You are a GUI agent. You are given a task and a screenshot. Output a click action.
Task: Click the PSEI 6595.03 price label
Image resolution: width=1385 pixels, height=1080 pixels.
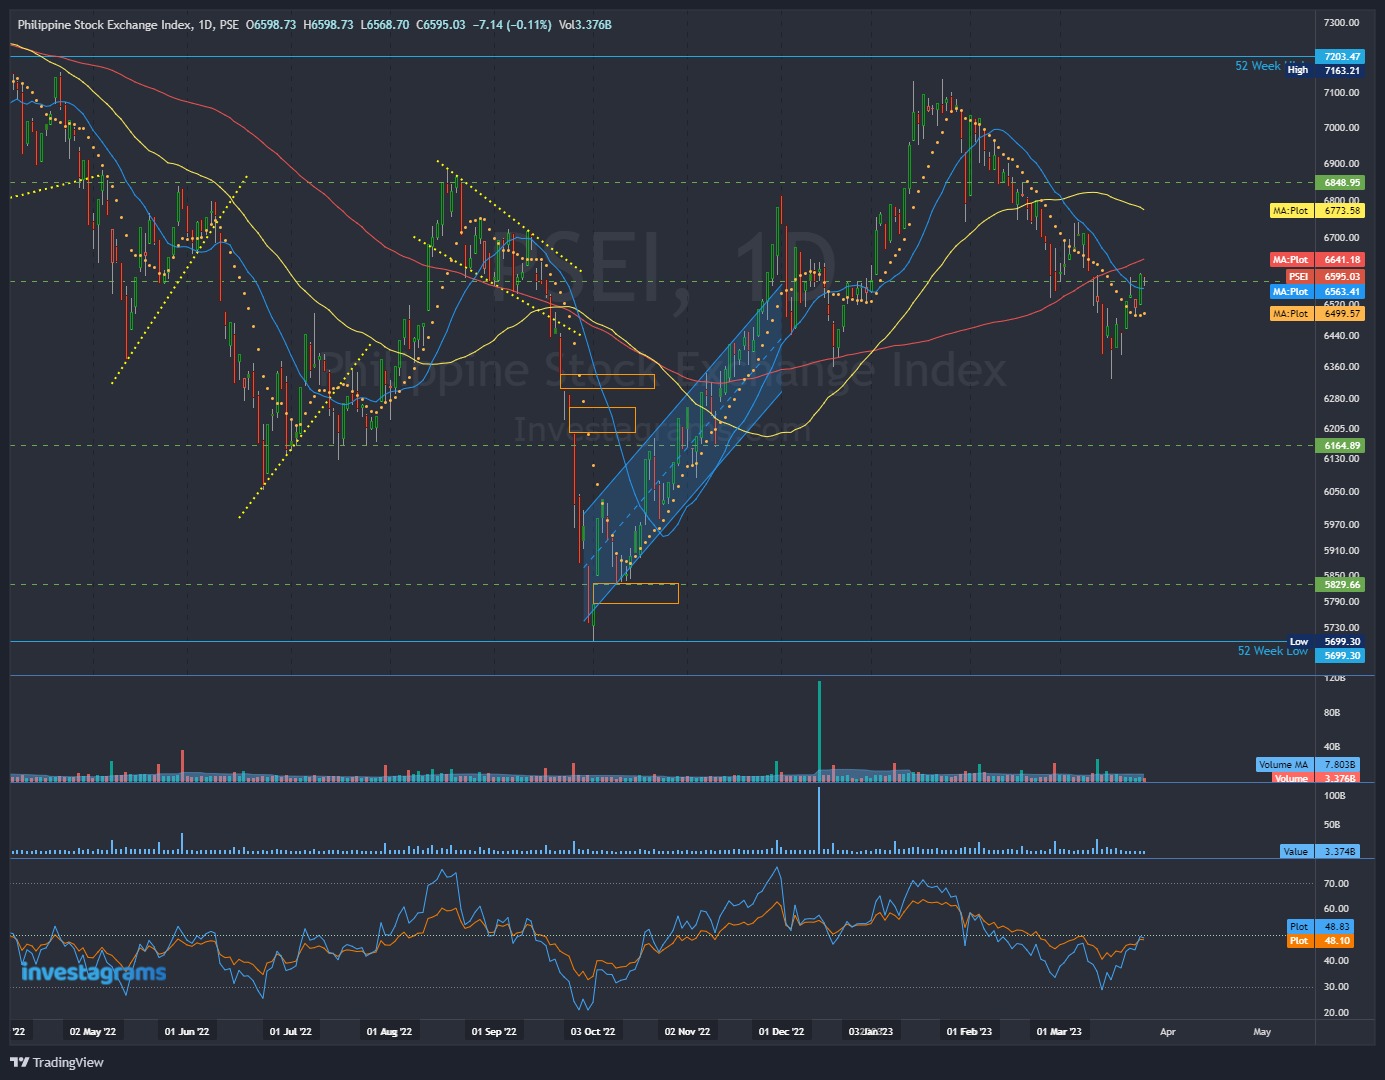[1325, 277]
